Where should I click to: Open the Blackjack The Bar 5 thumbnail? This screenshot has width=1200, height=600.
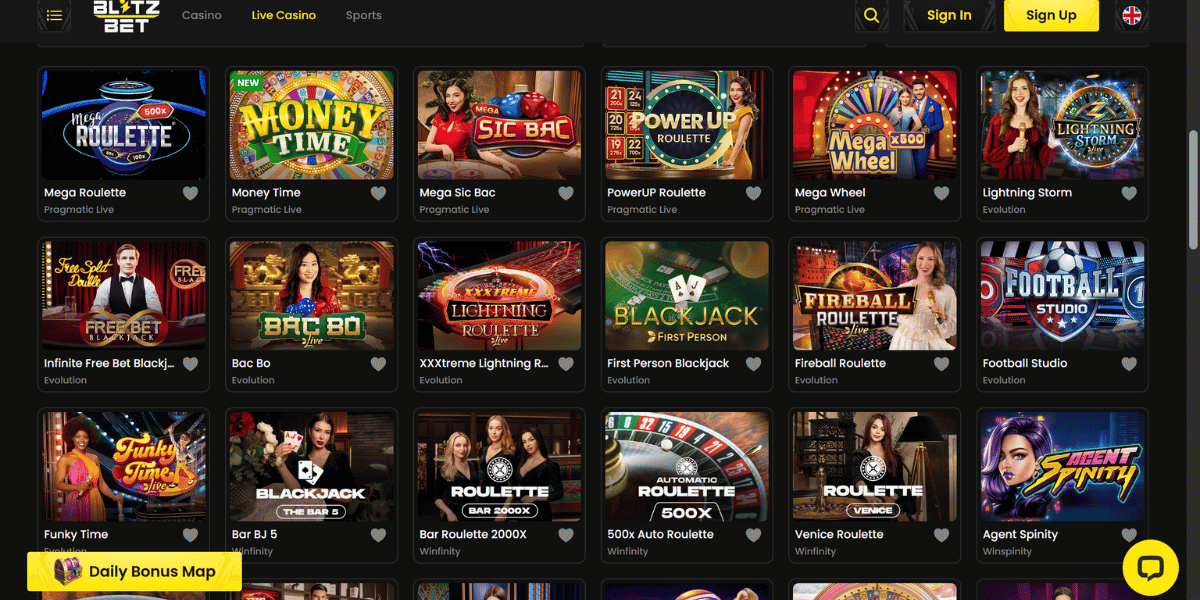pyautogui.click(x=312, y=467)
